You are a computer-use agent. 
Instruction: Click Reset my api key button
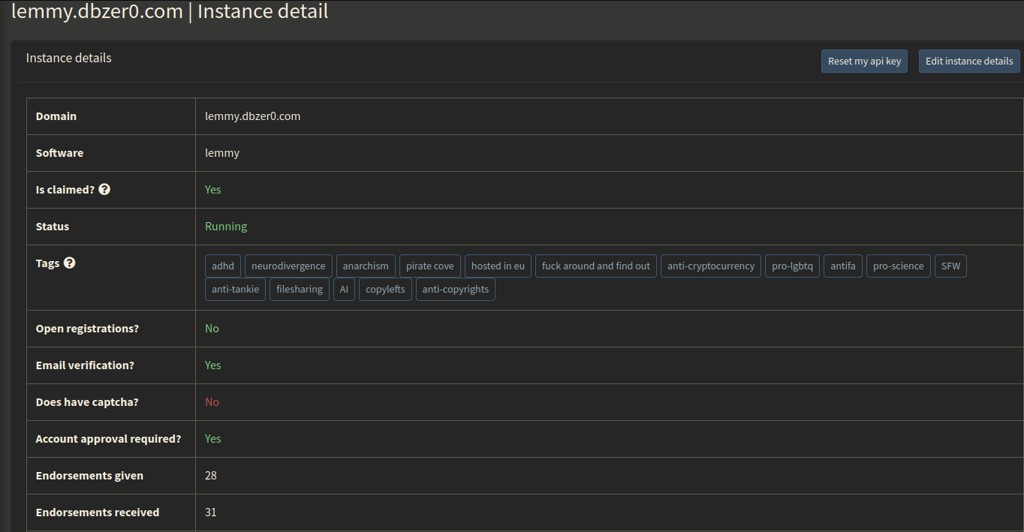(x=864, y=61)
